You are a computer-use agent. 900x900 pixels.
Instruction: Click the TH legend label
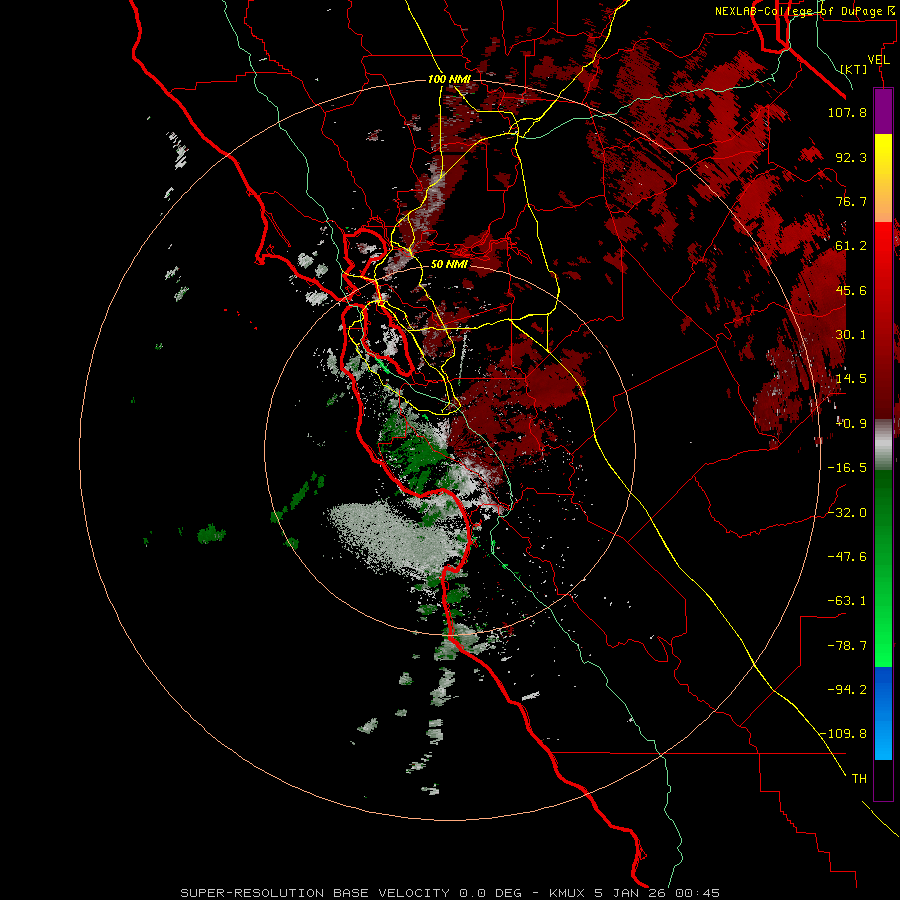(x=859, y=779)
